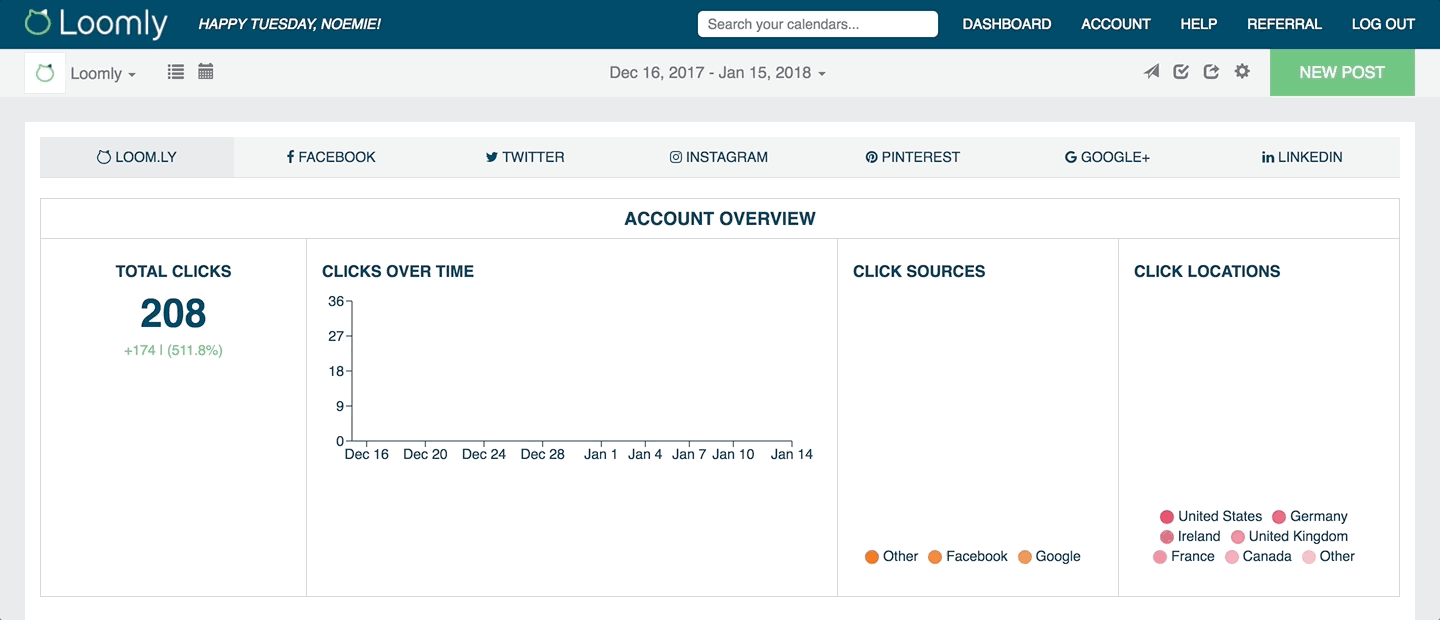
Task: Select the Germany pink legend swatch
Action: (x=1279, y=516)
